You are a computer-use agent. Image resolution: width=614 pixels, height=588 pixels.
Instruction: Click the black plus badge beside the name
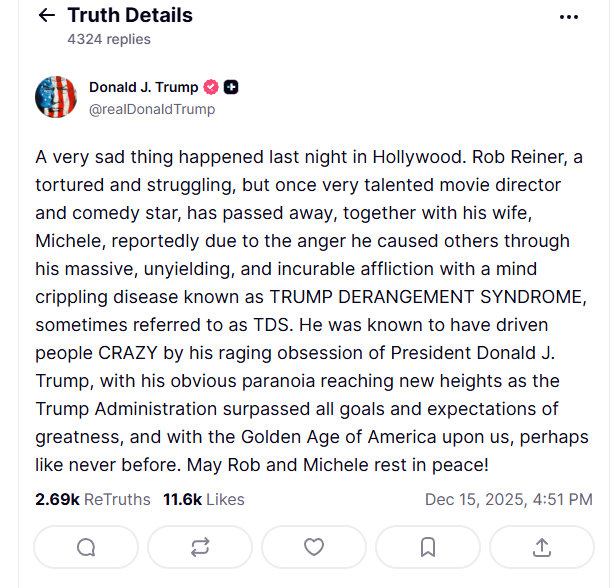coord(231,87)
